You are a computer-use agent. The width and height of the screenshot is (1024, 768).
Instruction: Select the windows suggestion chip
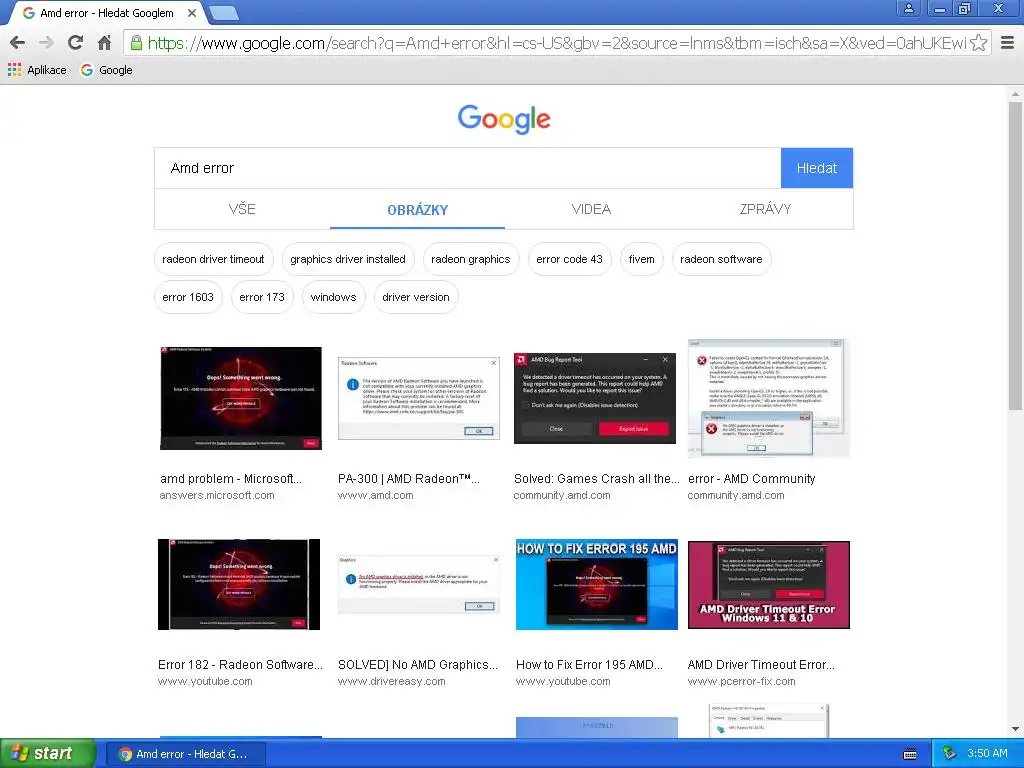[333, 297]
